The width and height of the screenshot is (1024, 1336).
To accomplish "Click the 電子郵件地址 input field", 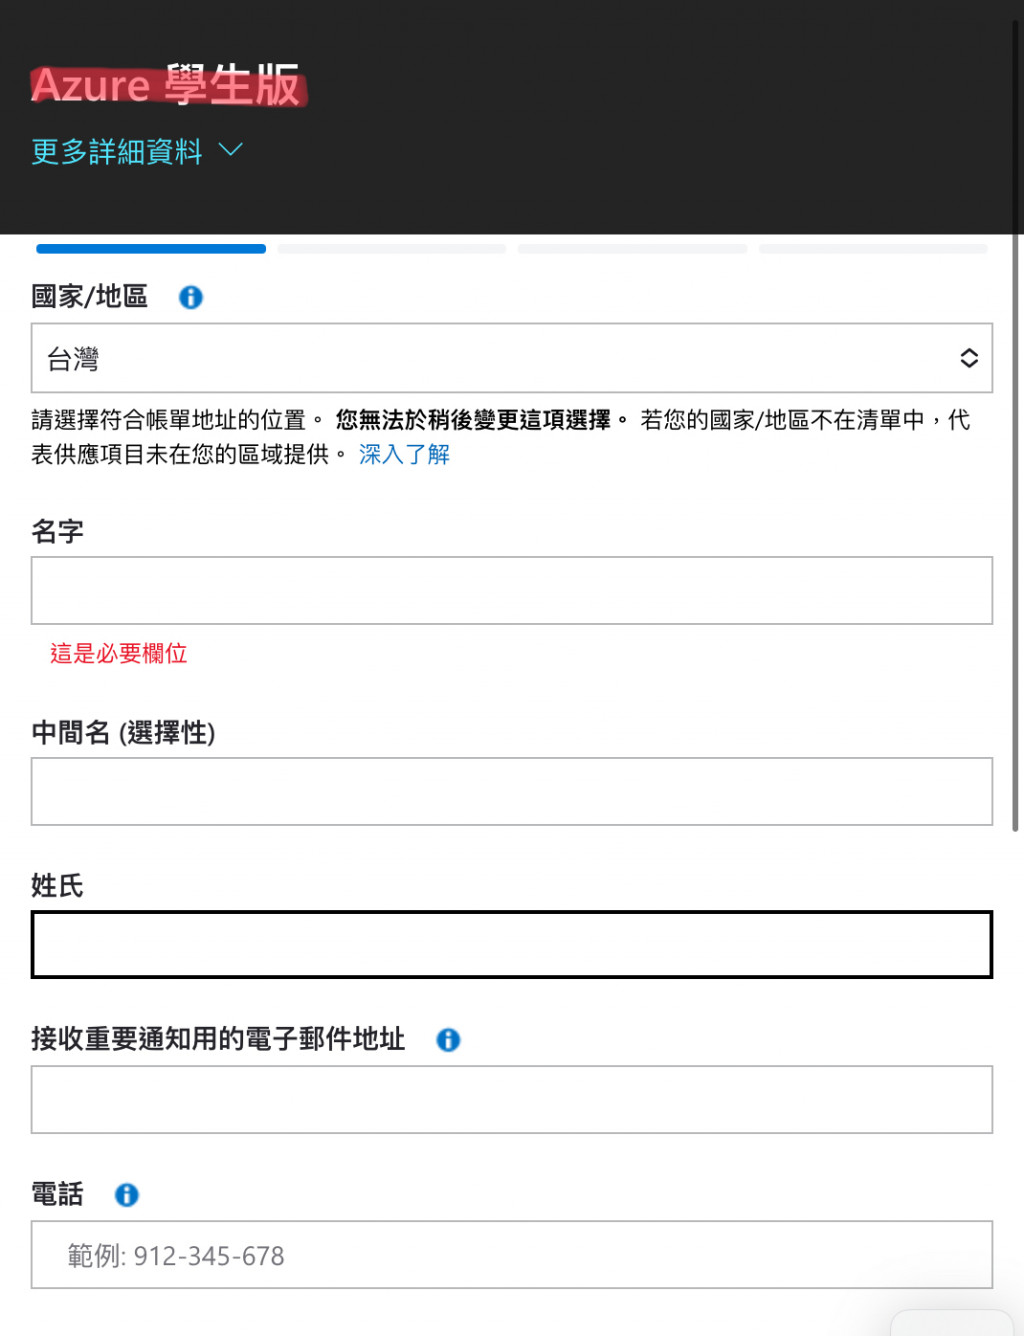I will [512, 1100].
